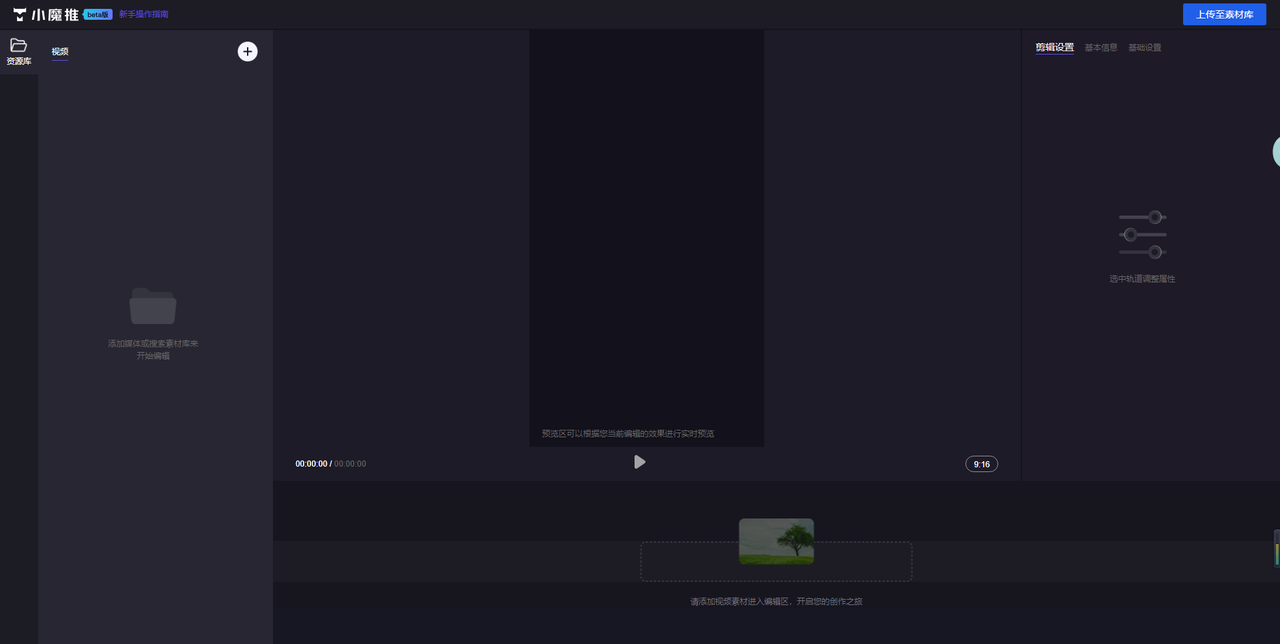Switch to the 基本信息 tab
Image resolution: width=1280 pixels, height=644 pixels.
(1101, 48)
